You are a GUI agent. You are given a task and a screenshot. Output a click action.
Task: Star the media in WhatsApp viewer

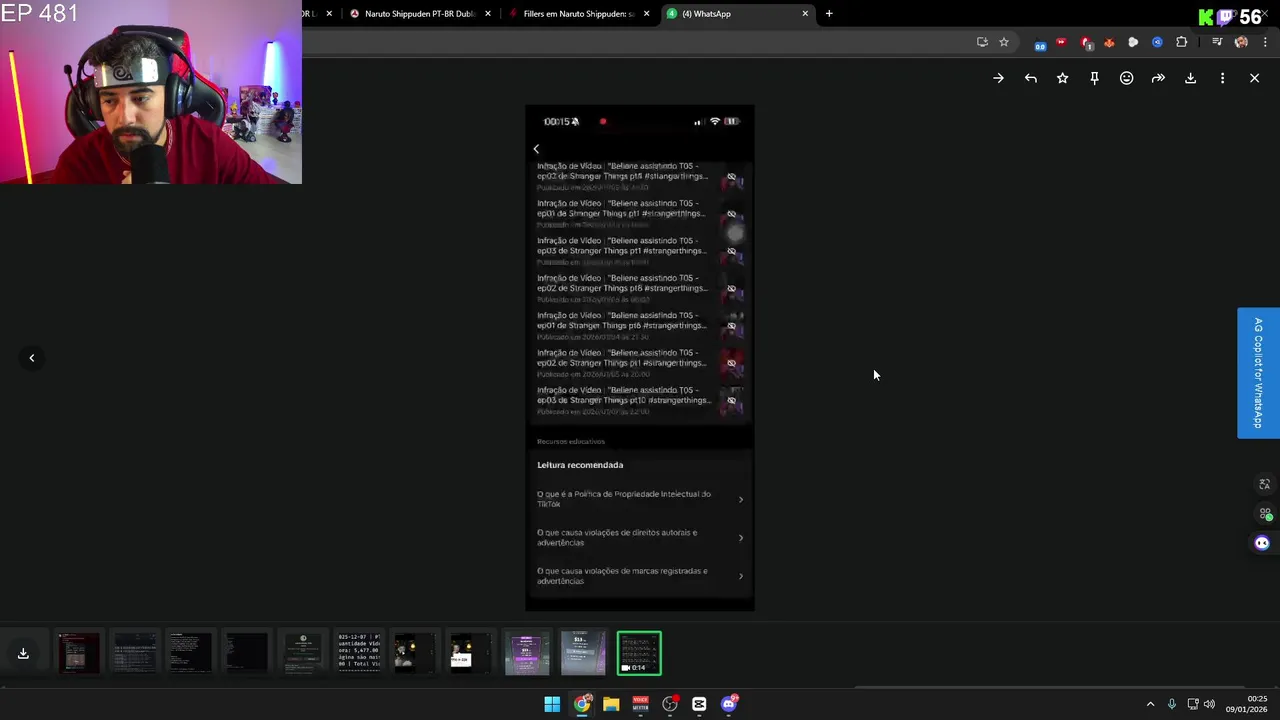click(x=1062, y=78)
